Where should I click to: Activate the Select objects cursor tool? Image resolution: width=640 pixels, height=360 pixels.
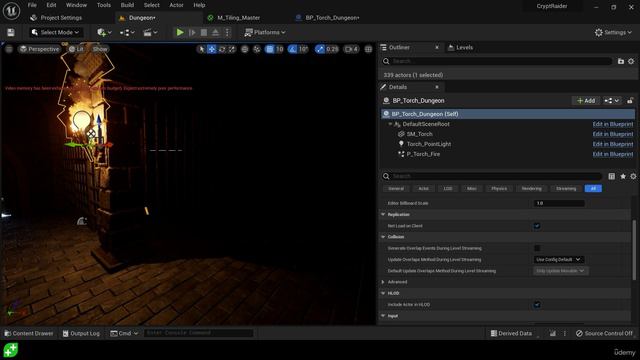point(201,49)
